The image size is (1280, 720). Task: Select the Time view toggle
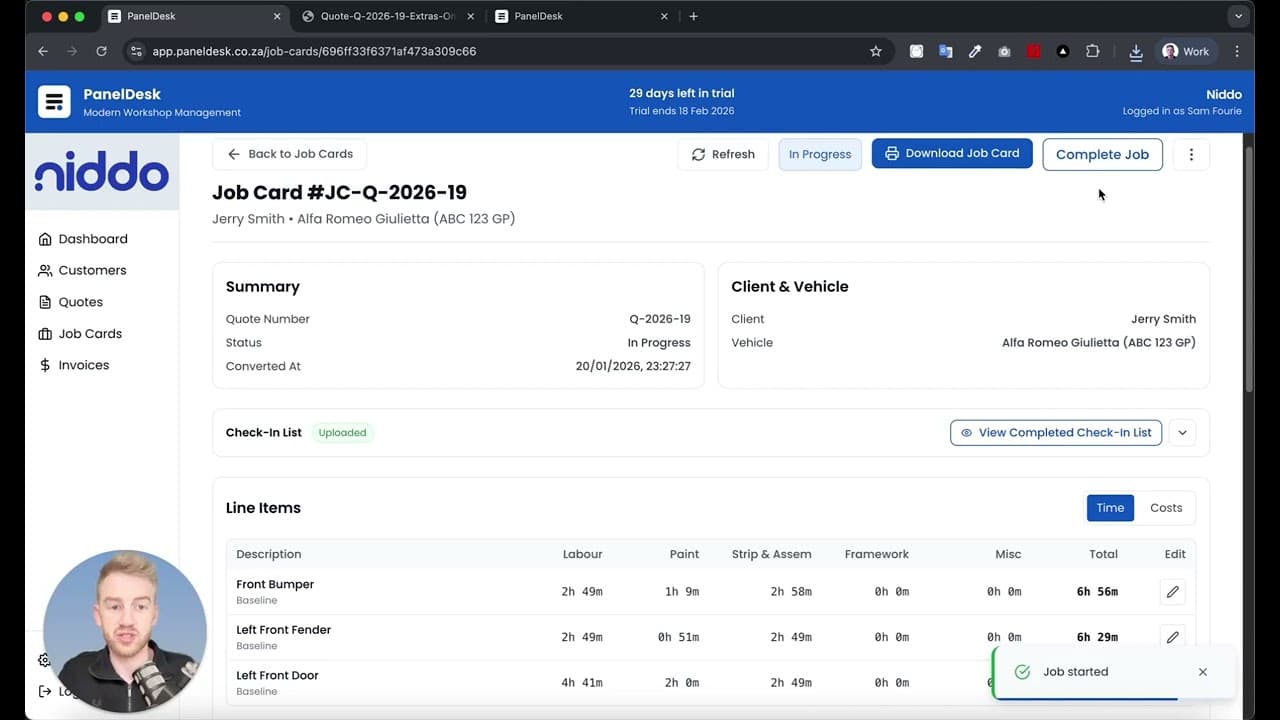[1110, 507]
